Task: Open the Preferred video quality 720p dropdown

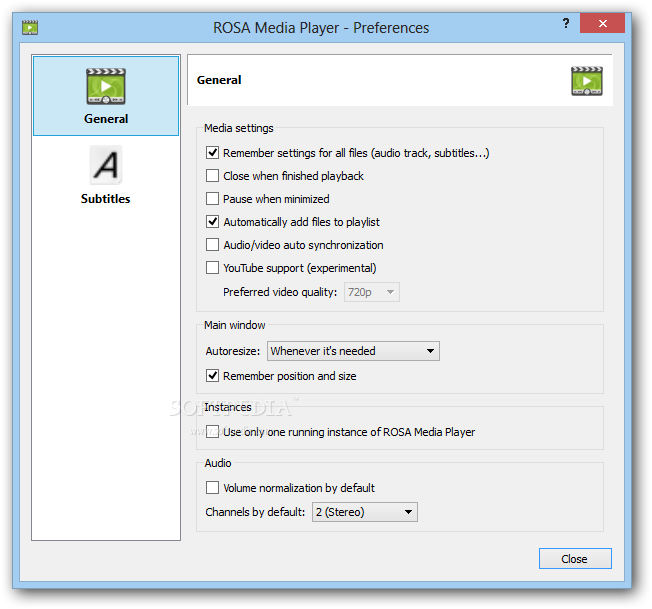Action: pos(372,292)
